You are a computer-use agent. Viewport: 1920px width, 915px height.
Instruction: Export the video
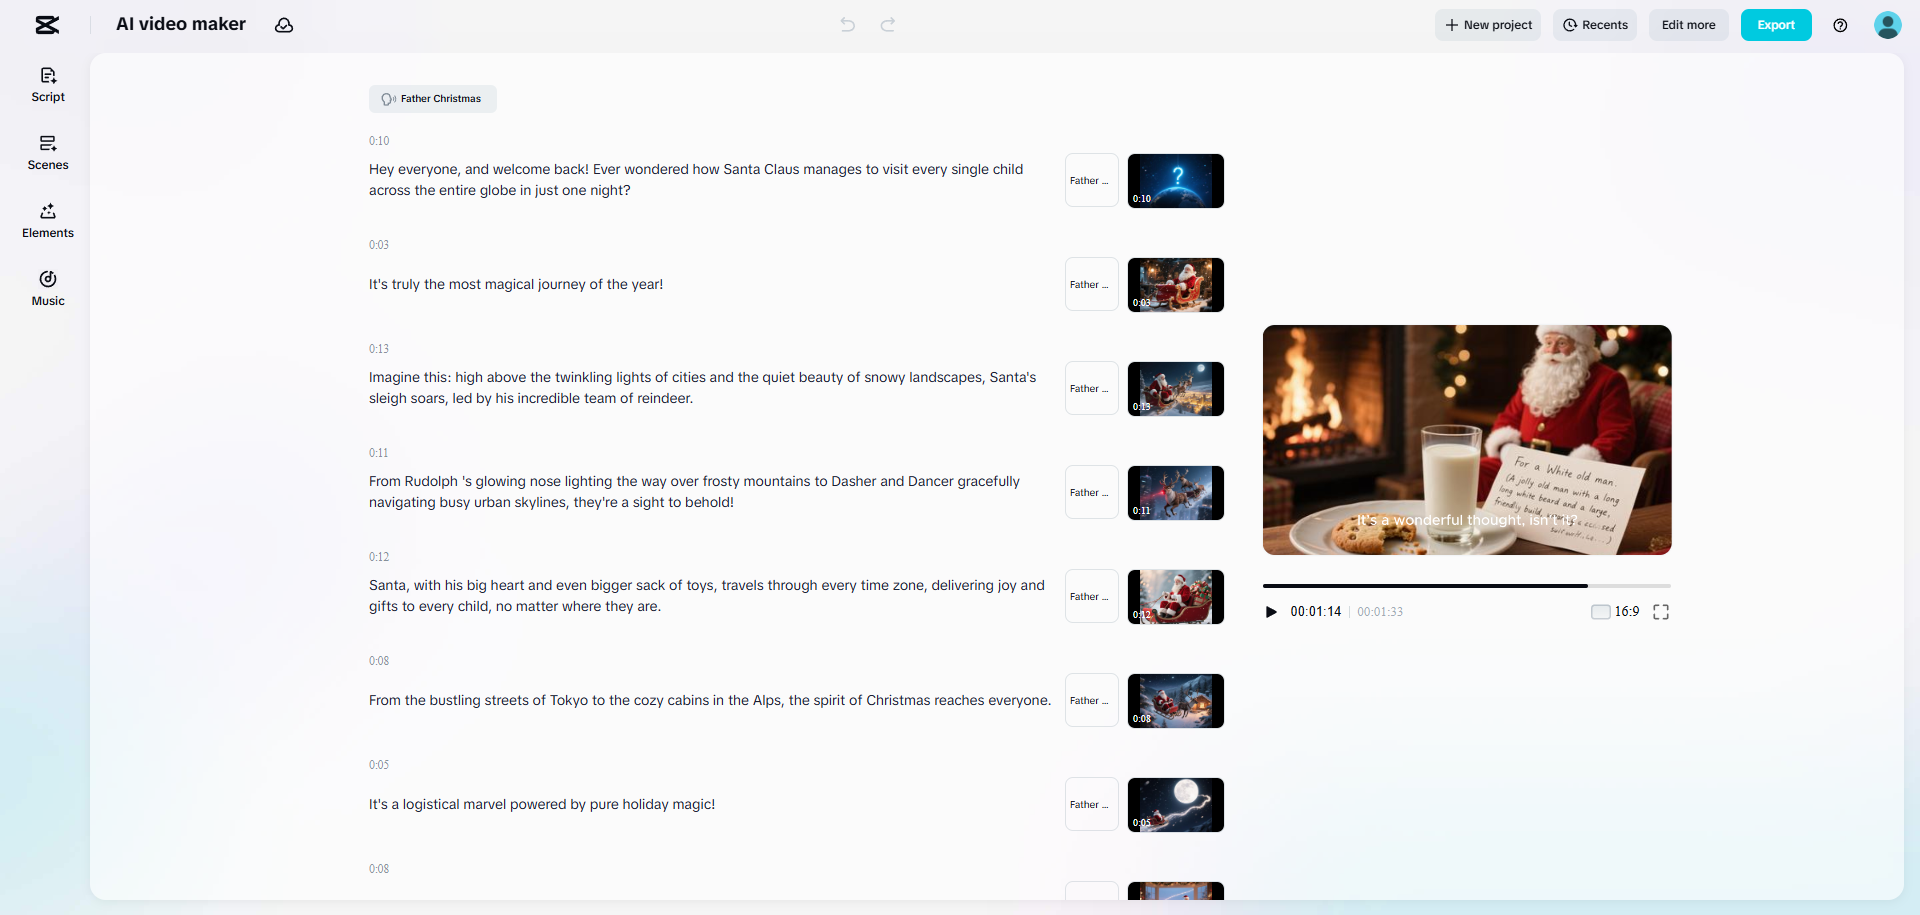1776,25
